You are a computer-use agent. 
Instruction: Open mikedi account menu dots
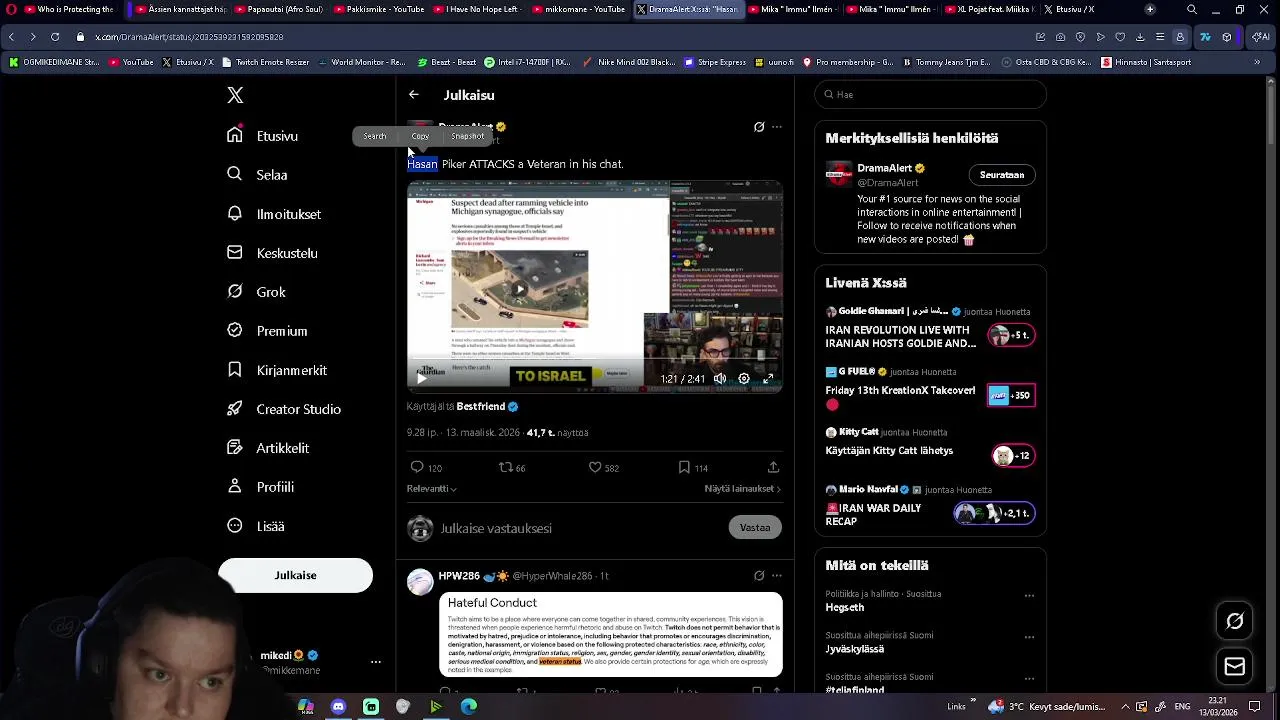[376, 662]
